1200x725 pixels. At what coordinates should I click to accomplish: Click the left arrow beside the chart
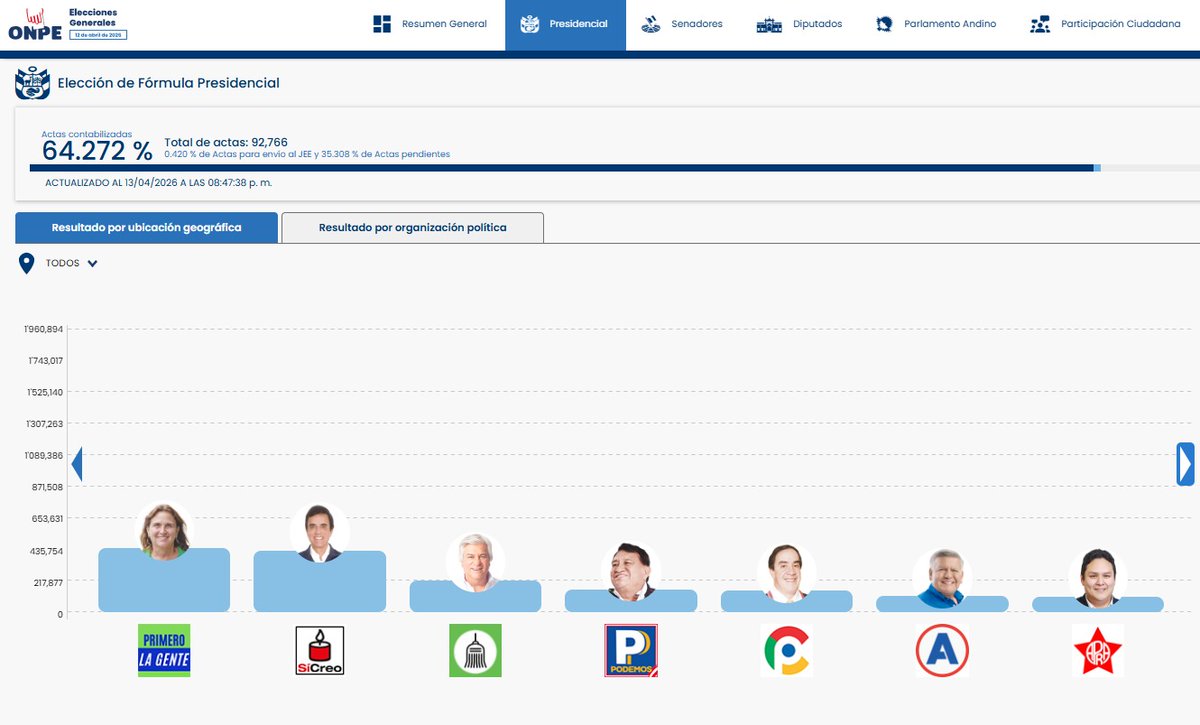[x=78, y=464]
